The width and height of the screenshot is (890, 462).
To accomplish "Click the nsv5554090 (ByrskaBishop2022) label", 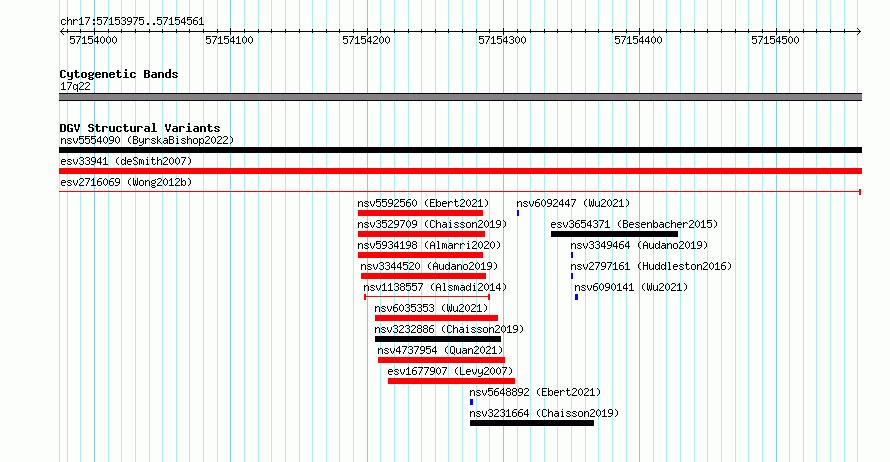I will point(147,140).
